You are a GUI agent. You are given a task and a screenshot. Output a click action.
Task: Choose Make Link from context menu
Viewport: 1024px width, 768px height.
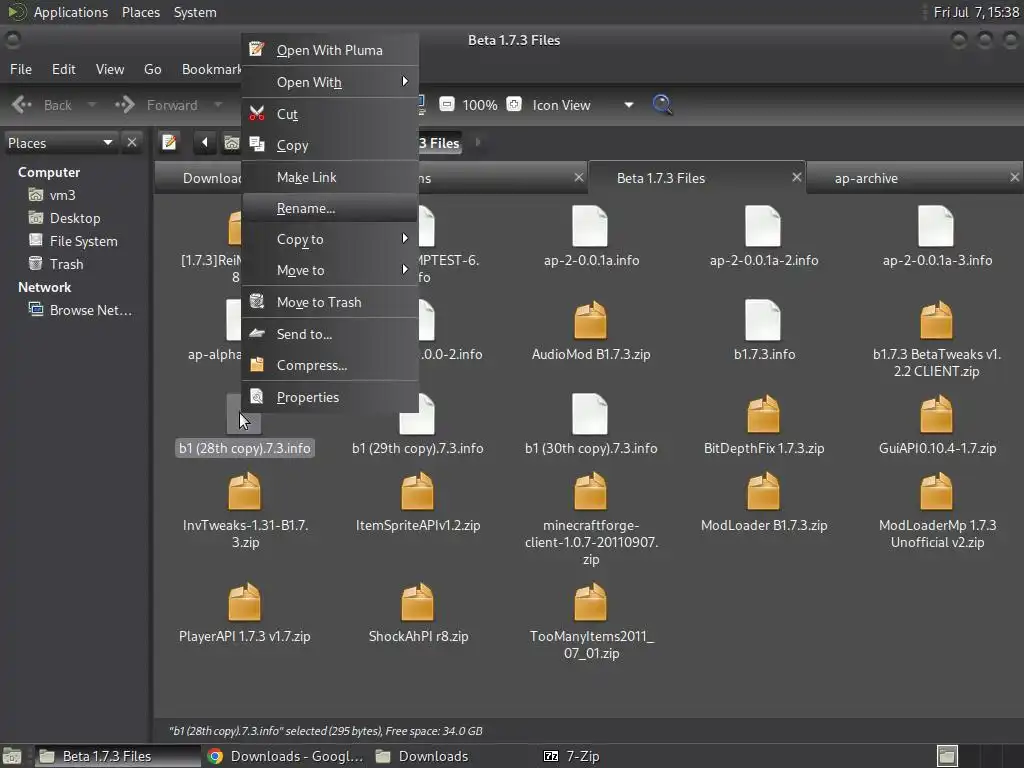[330, 178]
